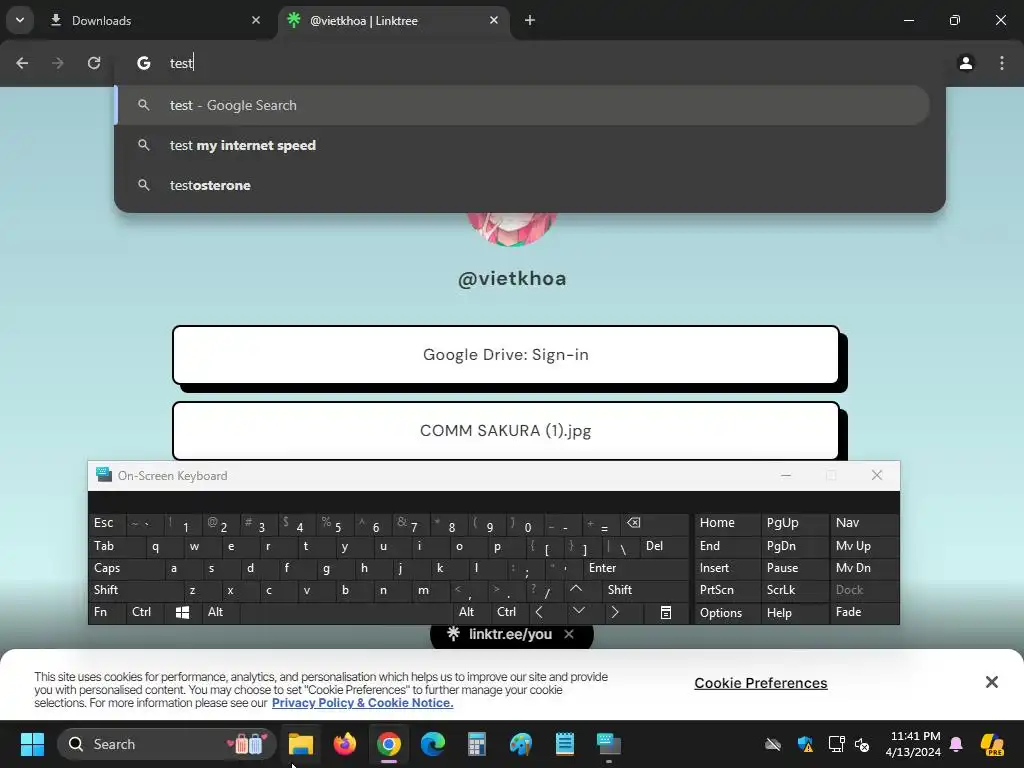Open Calculator from the taskbar

(477, 744)
